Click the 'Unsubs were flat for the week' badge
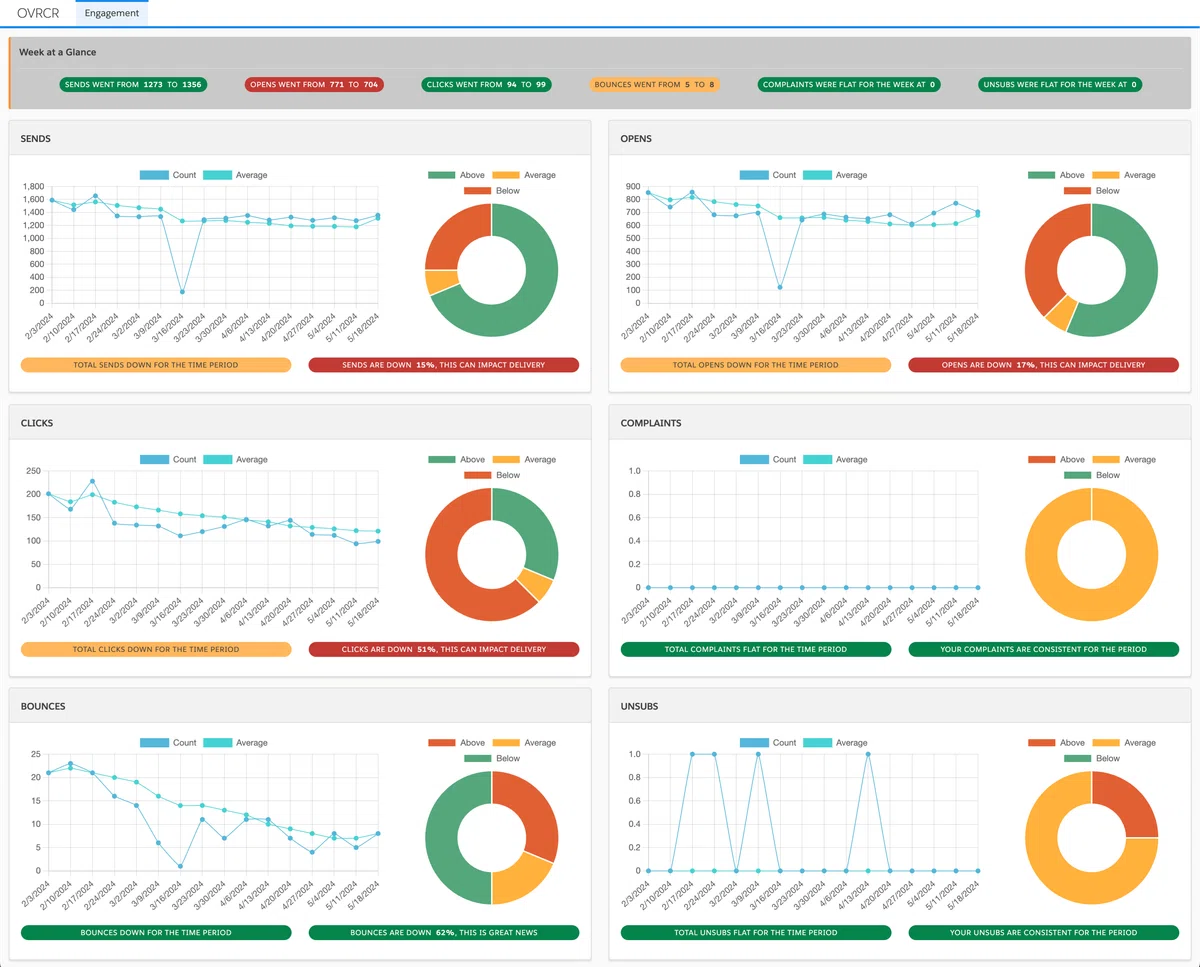1200x967 pixels. click(x=1061, y=85)
